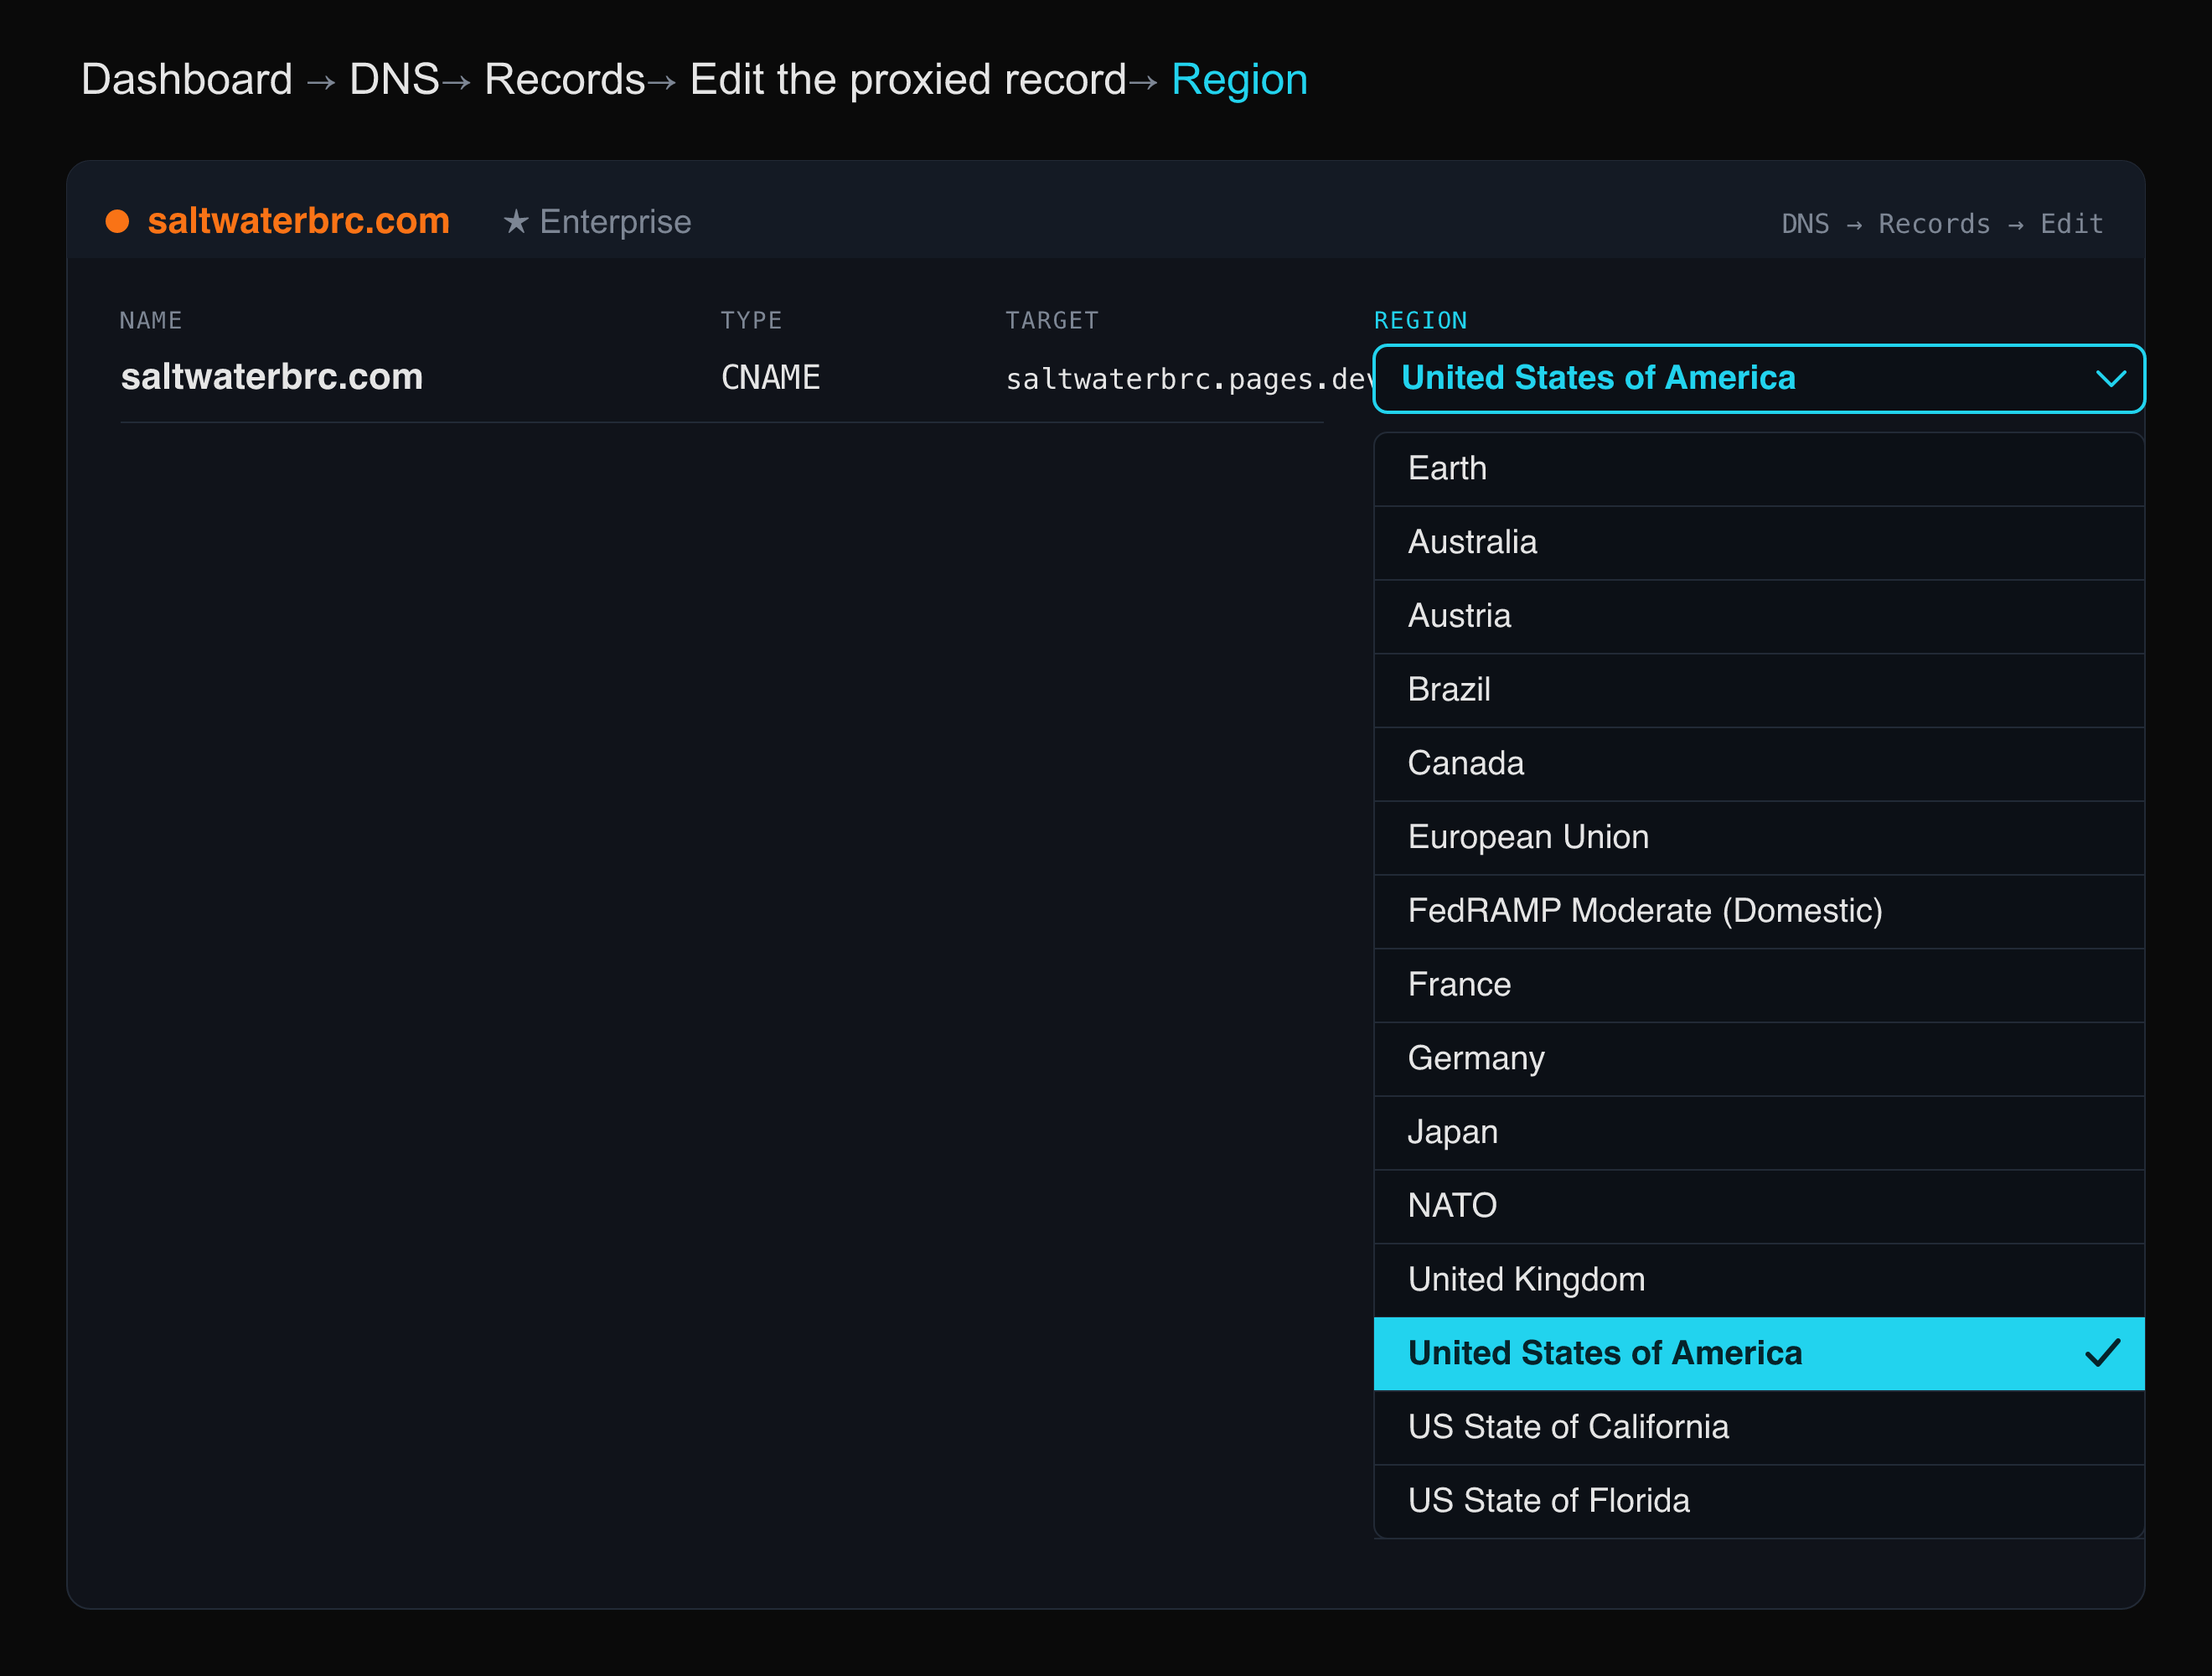
Task: Click United States of America combo box text
Action: click(1598, 378)
